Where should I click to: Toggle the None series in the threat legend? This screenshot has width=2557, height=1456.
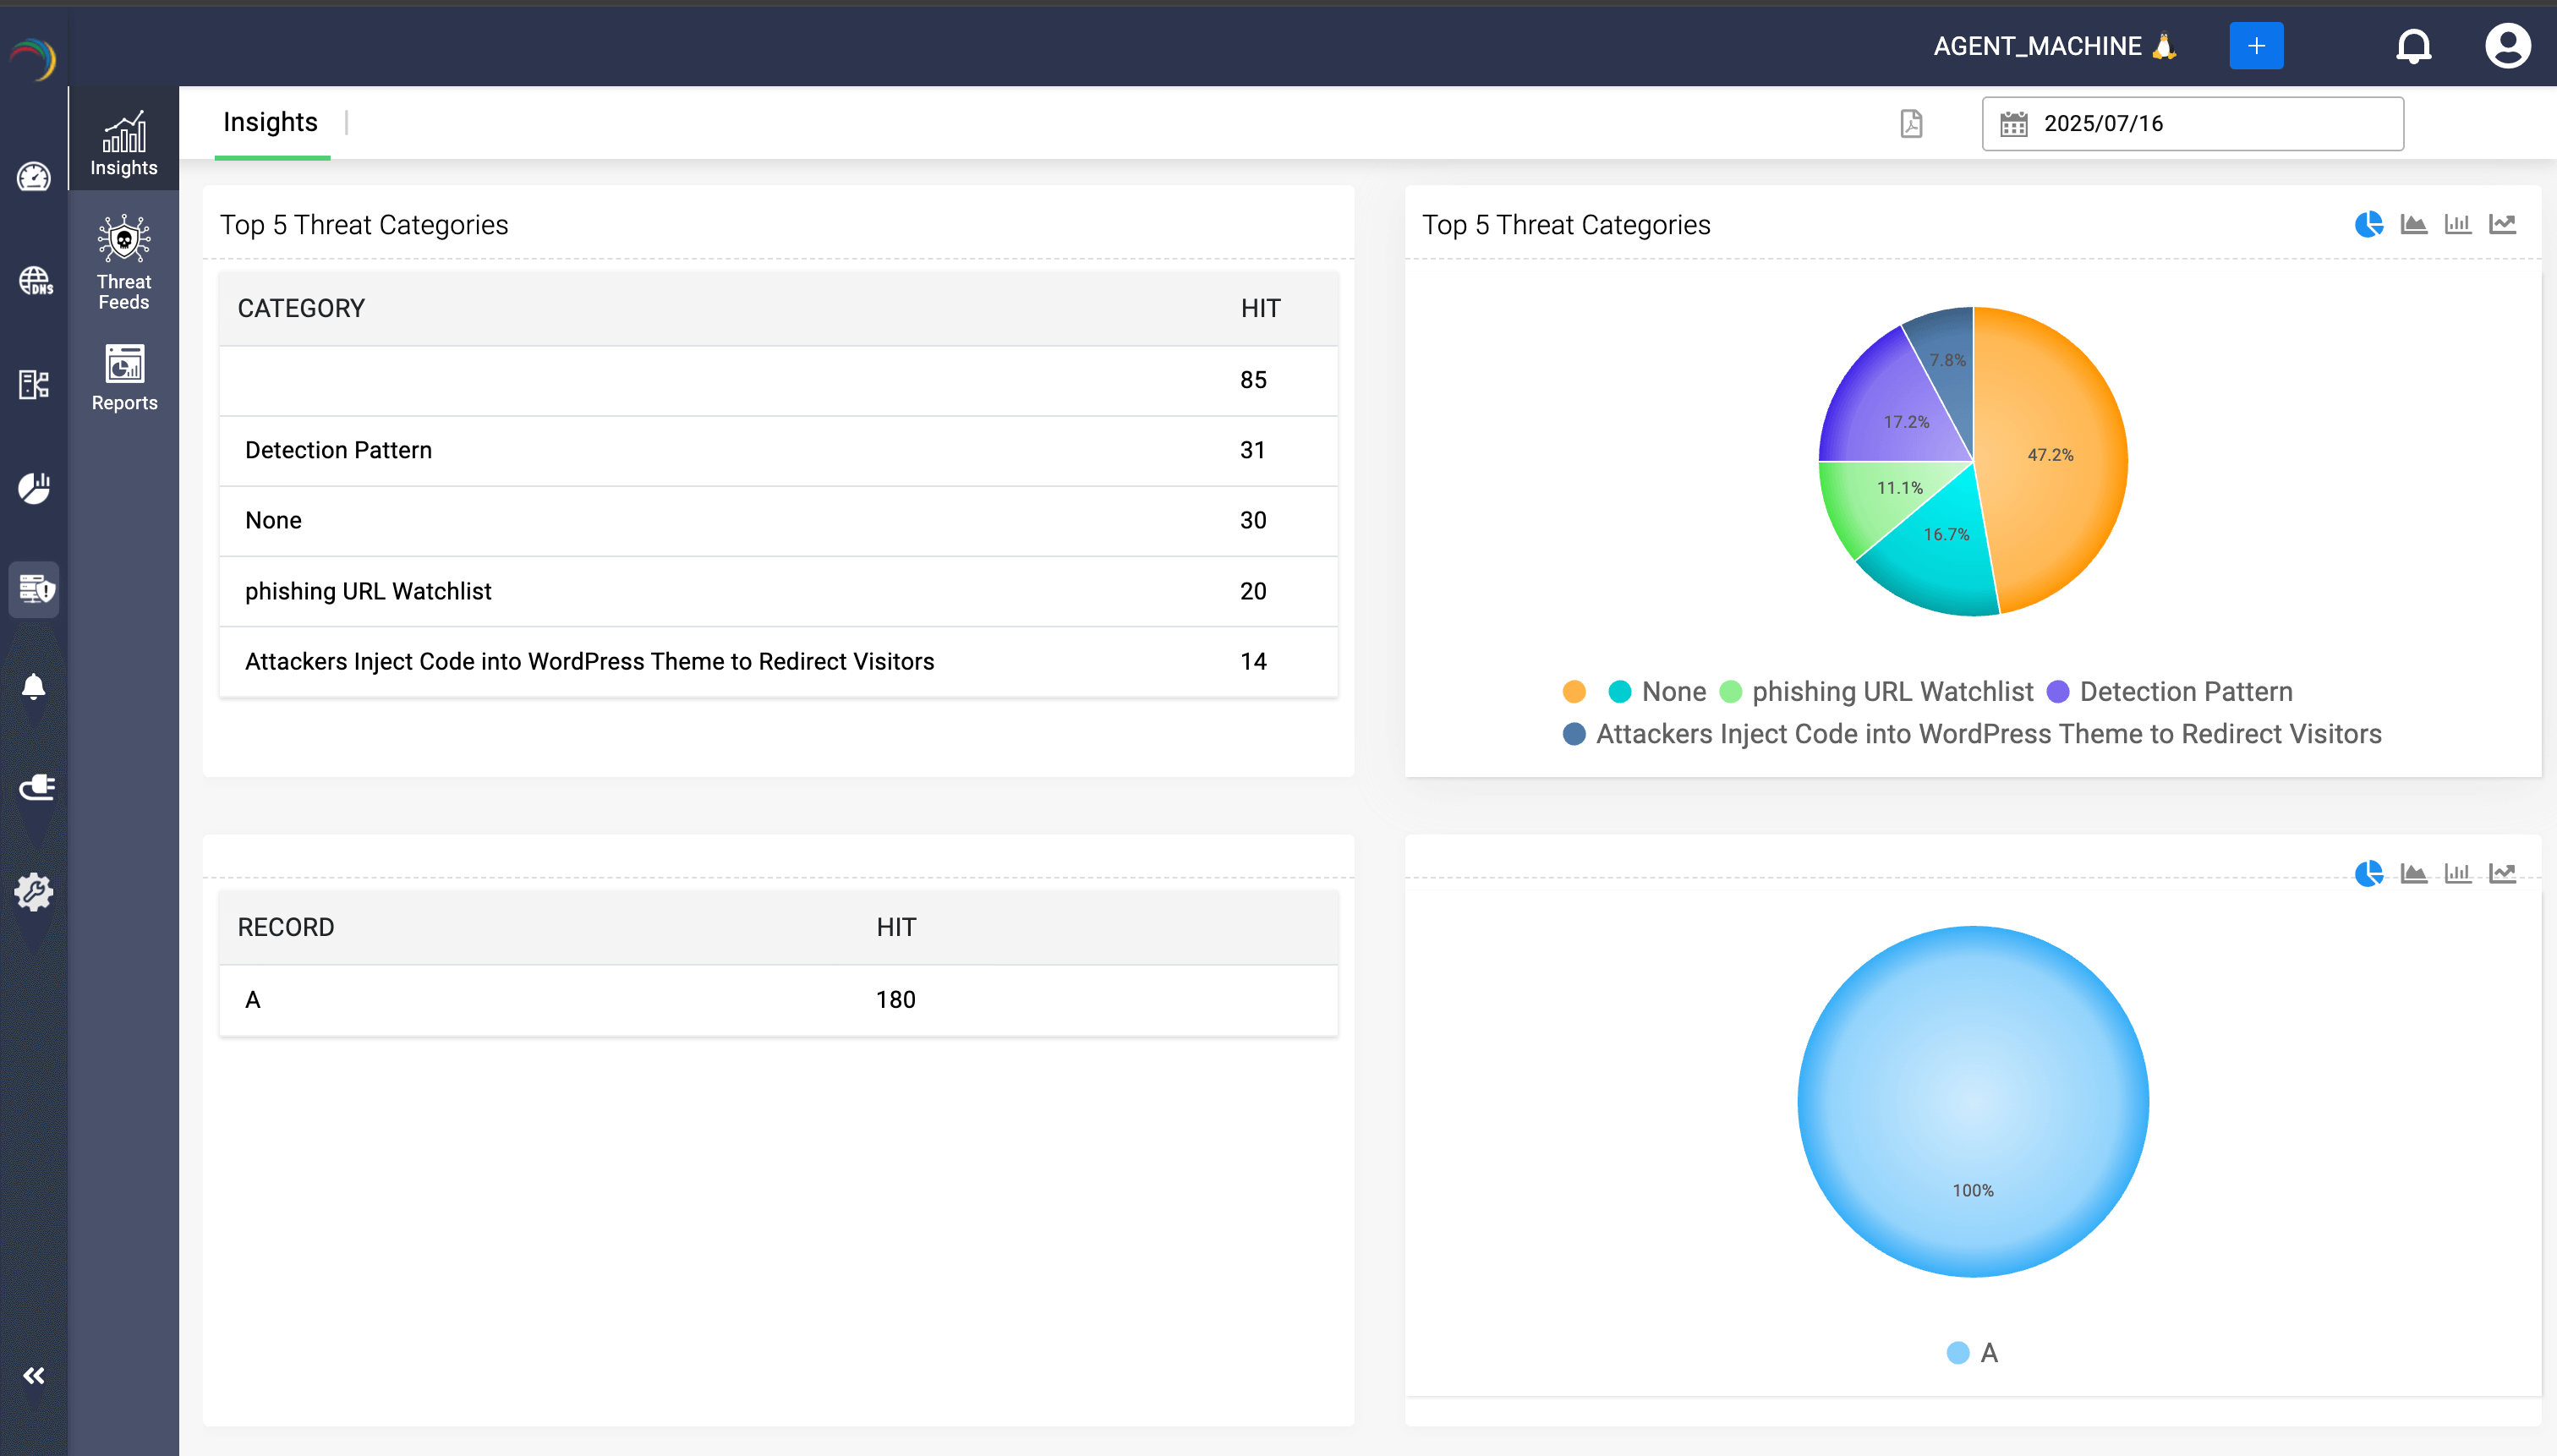click(1620, 691)
